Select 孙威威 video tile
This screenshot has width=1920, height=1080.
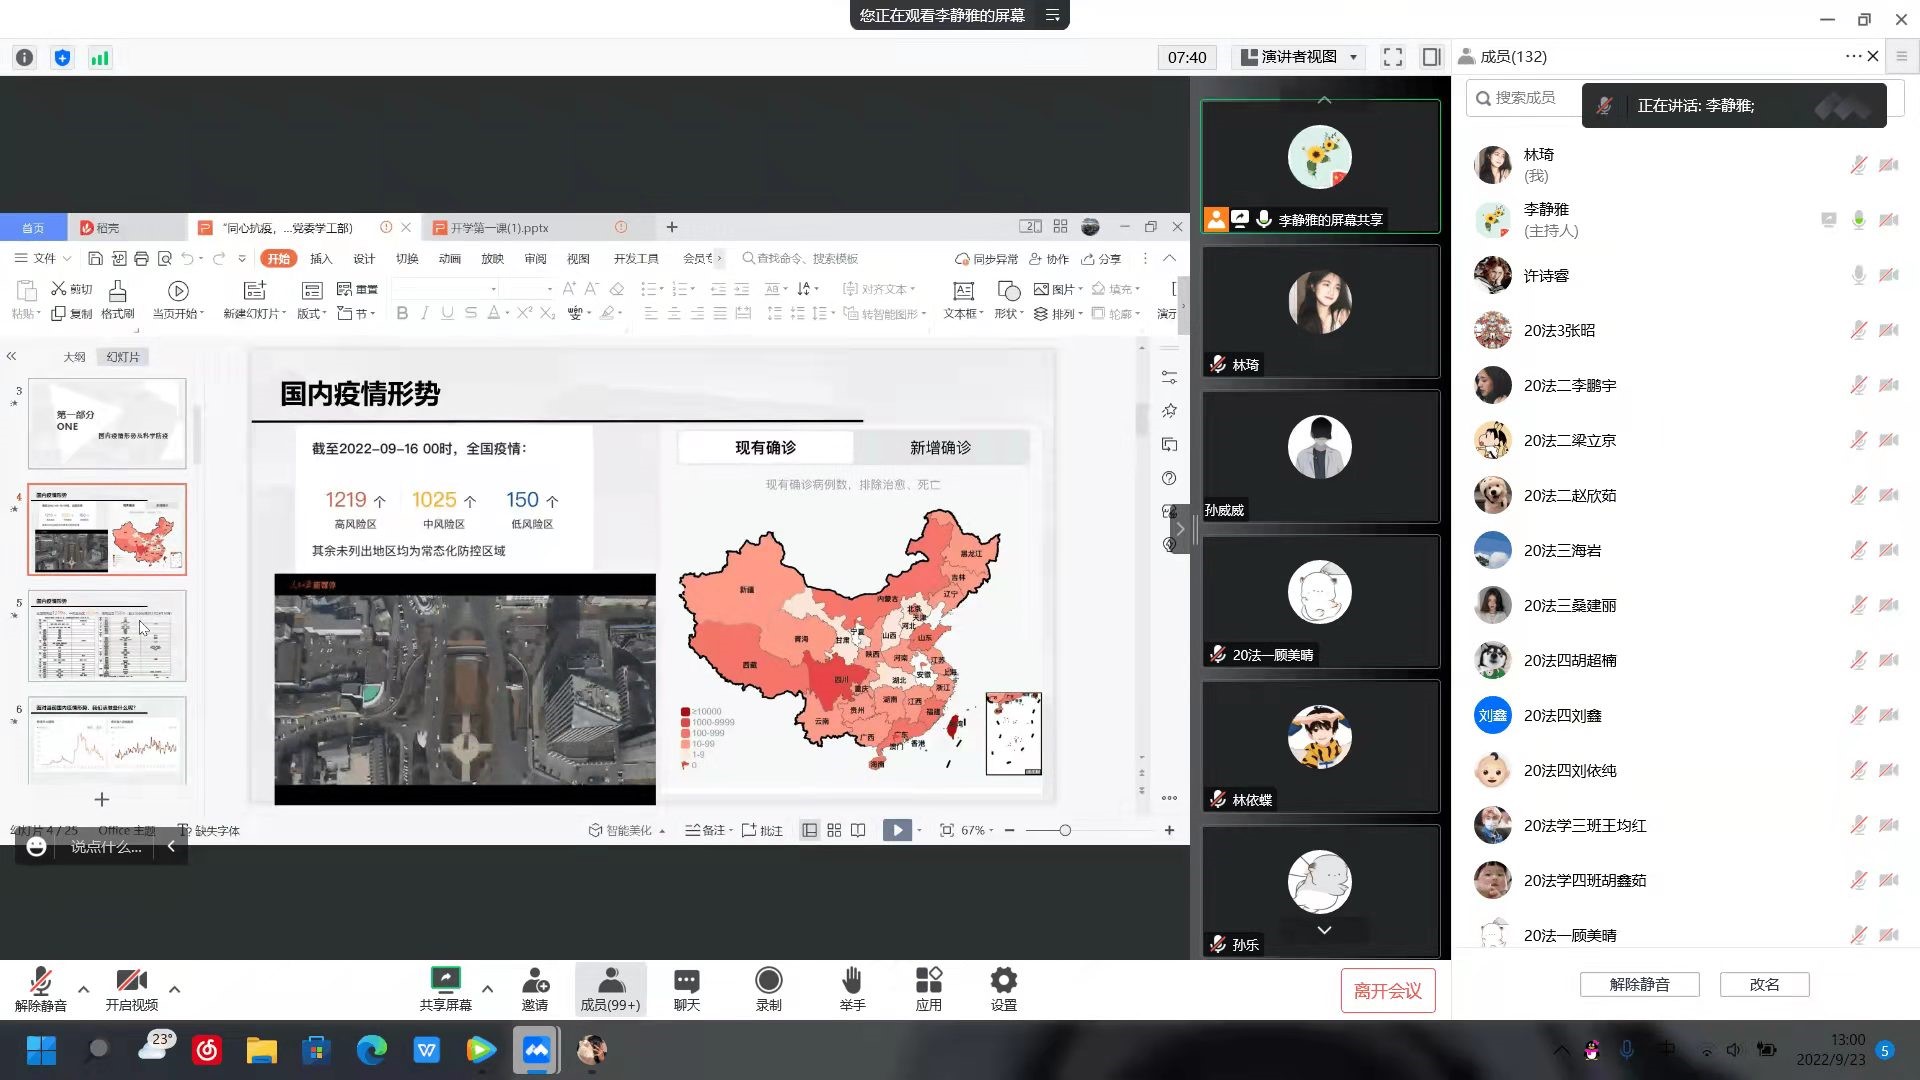point(1320,457)
